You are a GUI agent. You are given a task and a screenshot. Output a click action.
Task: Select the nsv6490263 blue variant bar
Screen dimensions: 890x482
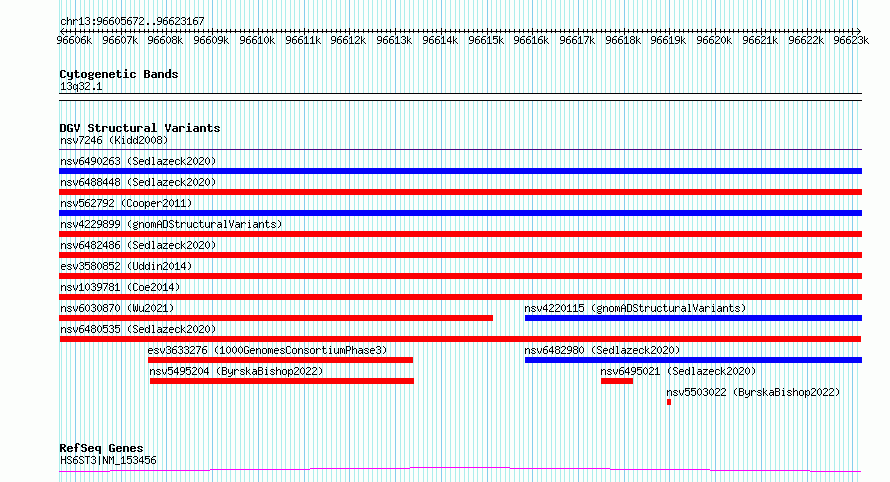point(460,171)
